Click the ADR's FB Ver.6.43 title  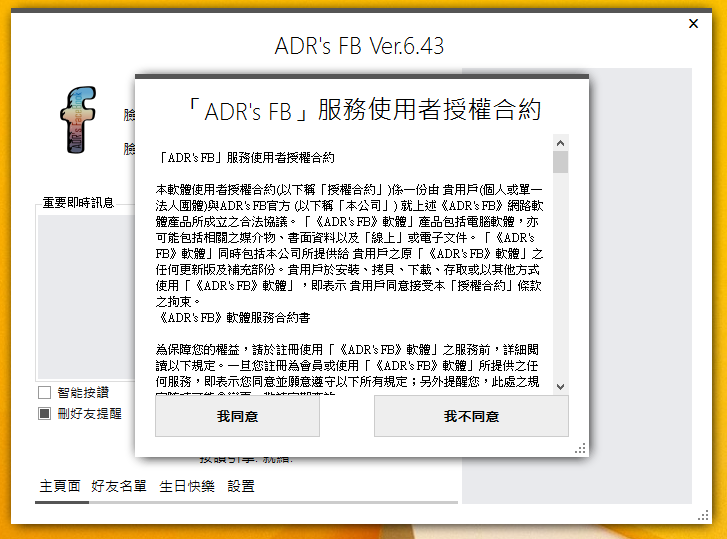click(359, 46)
